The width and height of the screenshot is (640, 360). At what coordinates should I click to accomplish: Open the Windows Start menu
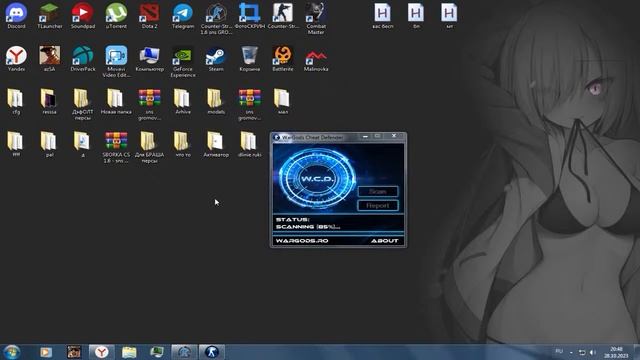coord(11,352)
